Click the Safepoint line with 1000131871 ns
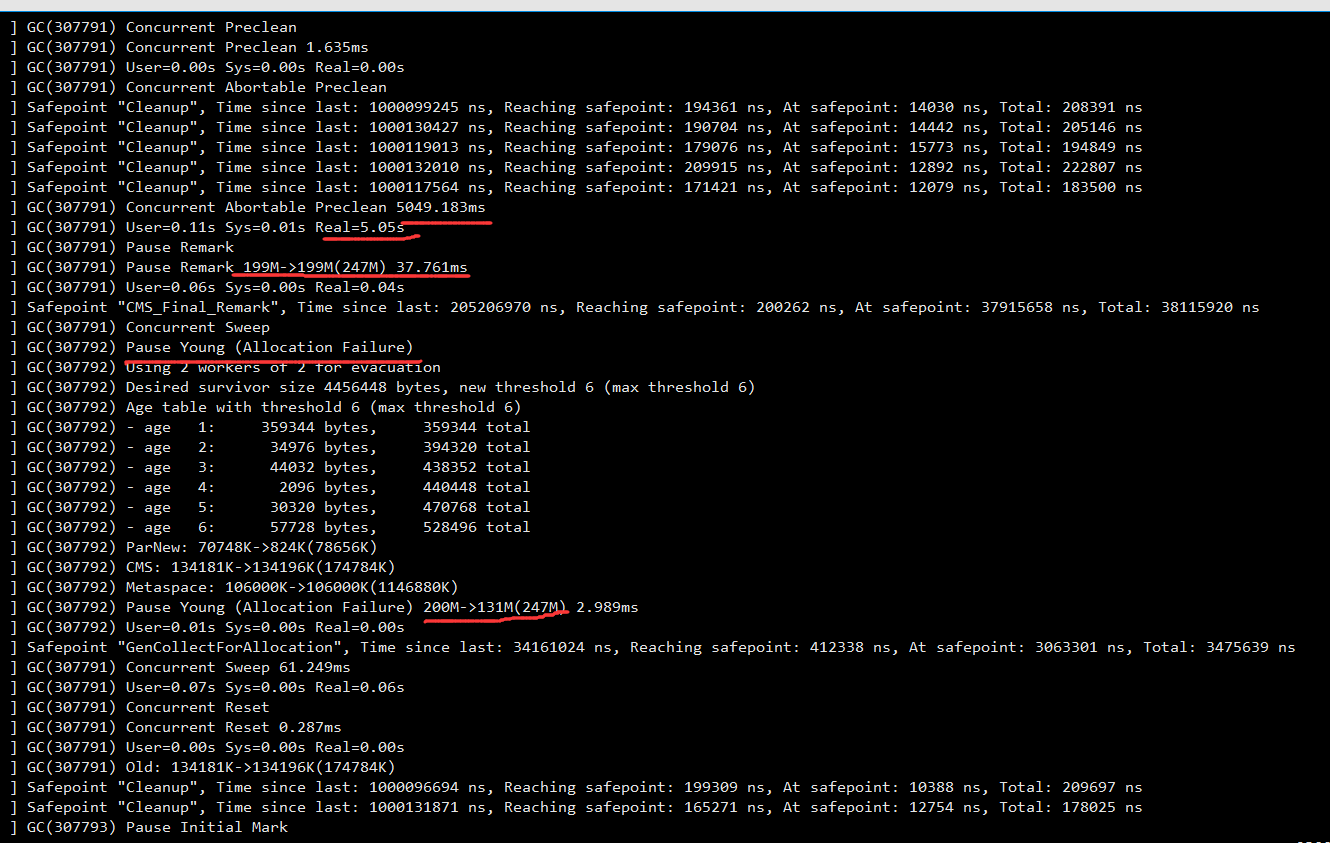The width and height of the screenshot is (1330, 843). tap(576, 807)
